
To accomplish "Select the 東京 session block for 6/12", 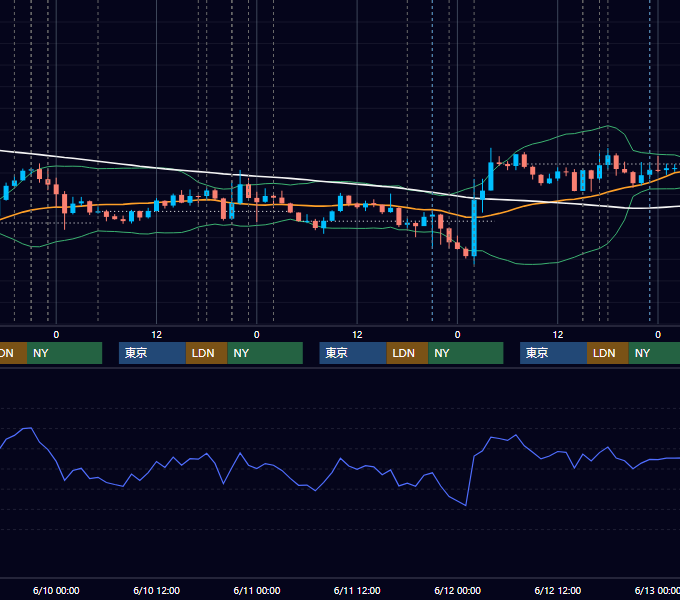I will 553,353.
